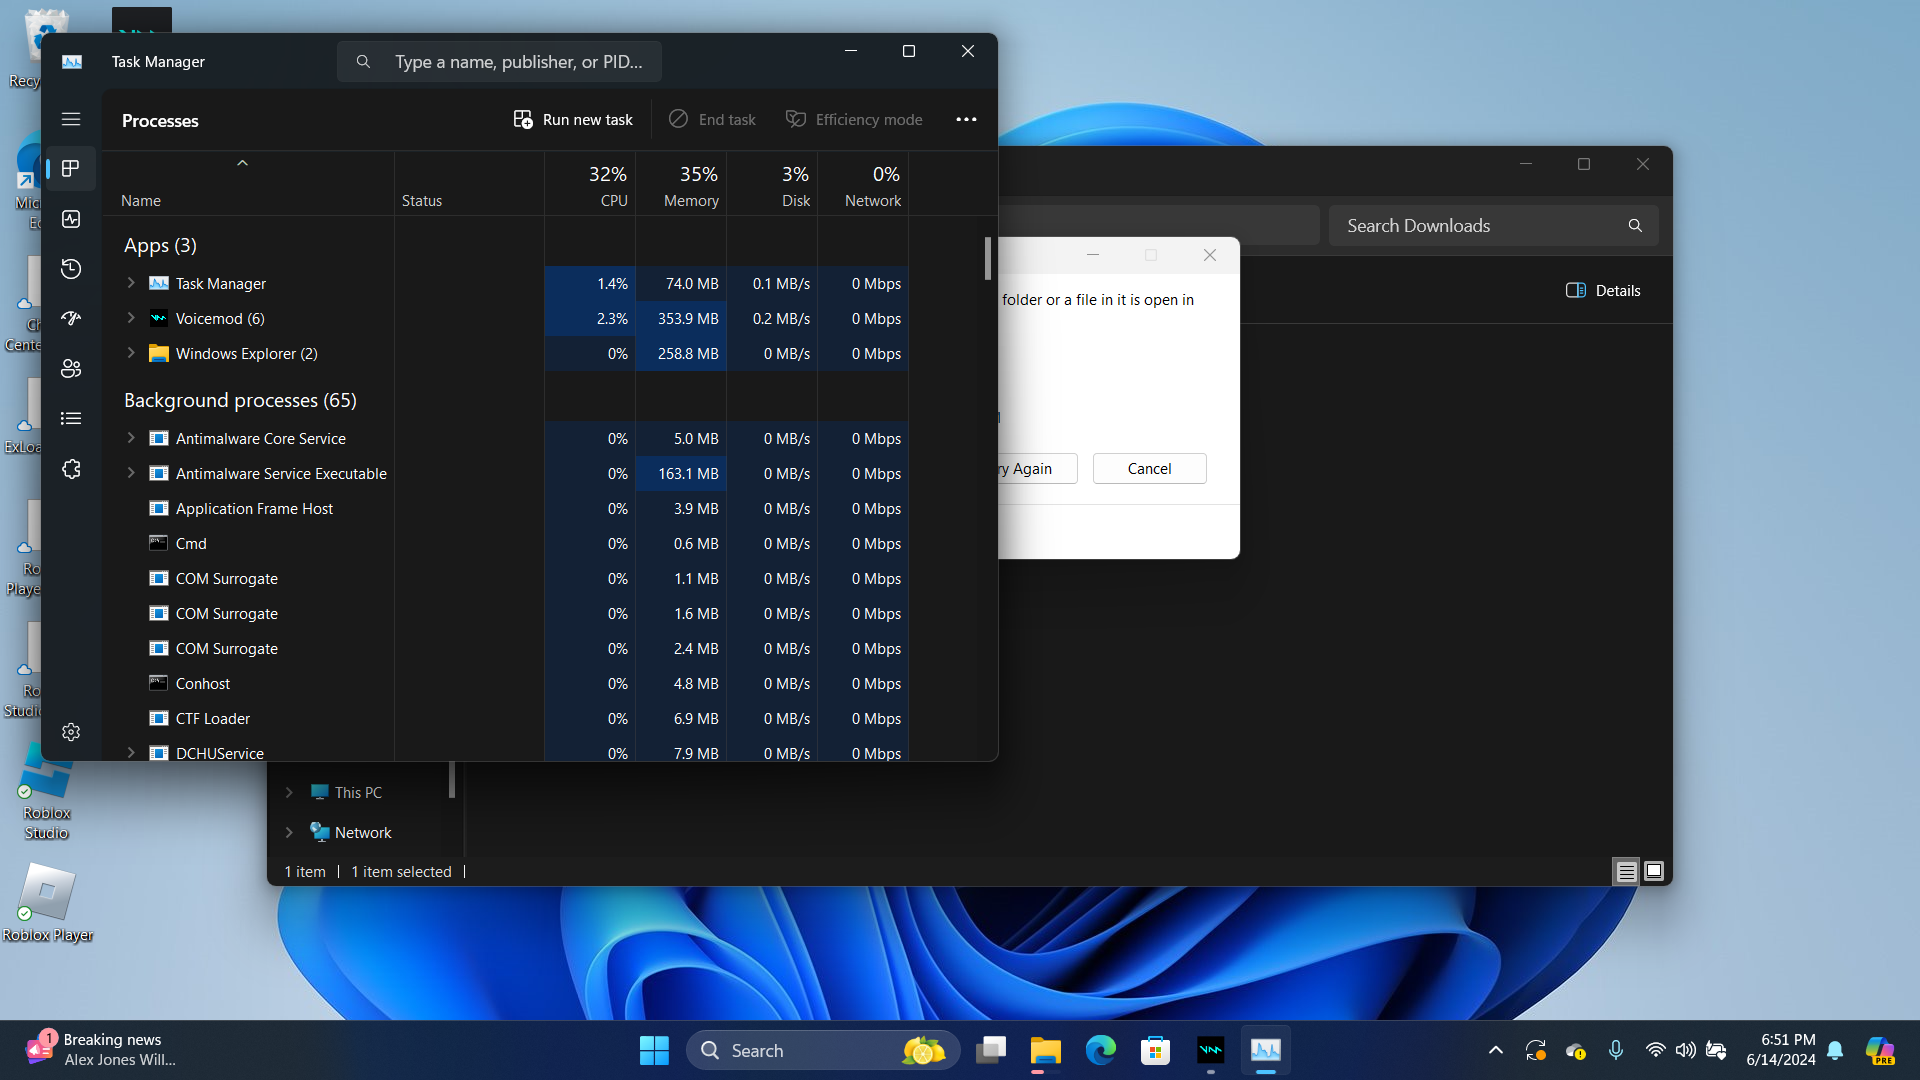The width and height of the screenshot is (1920, 1080).
Task: Expand Windows Explorer (2) process group
Action: point(131,353)
